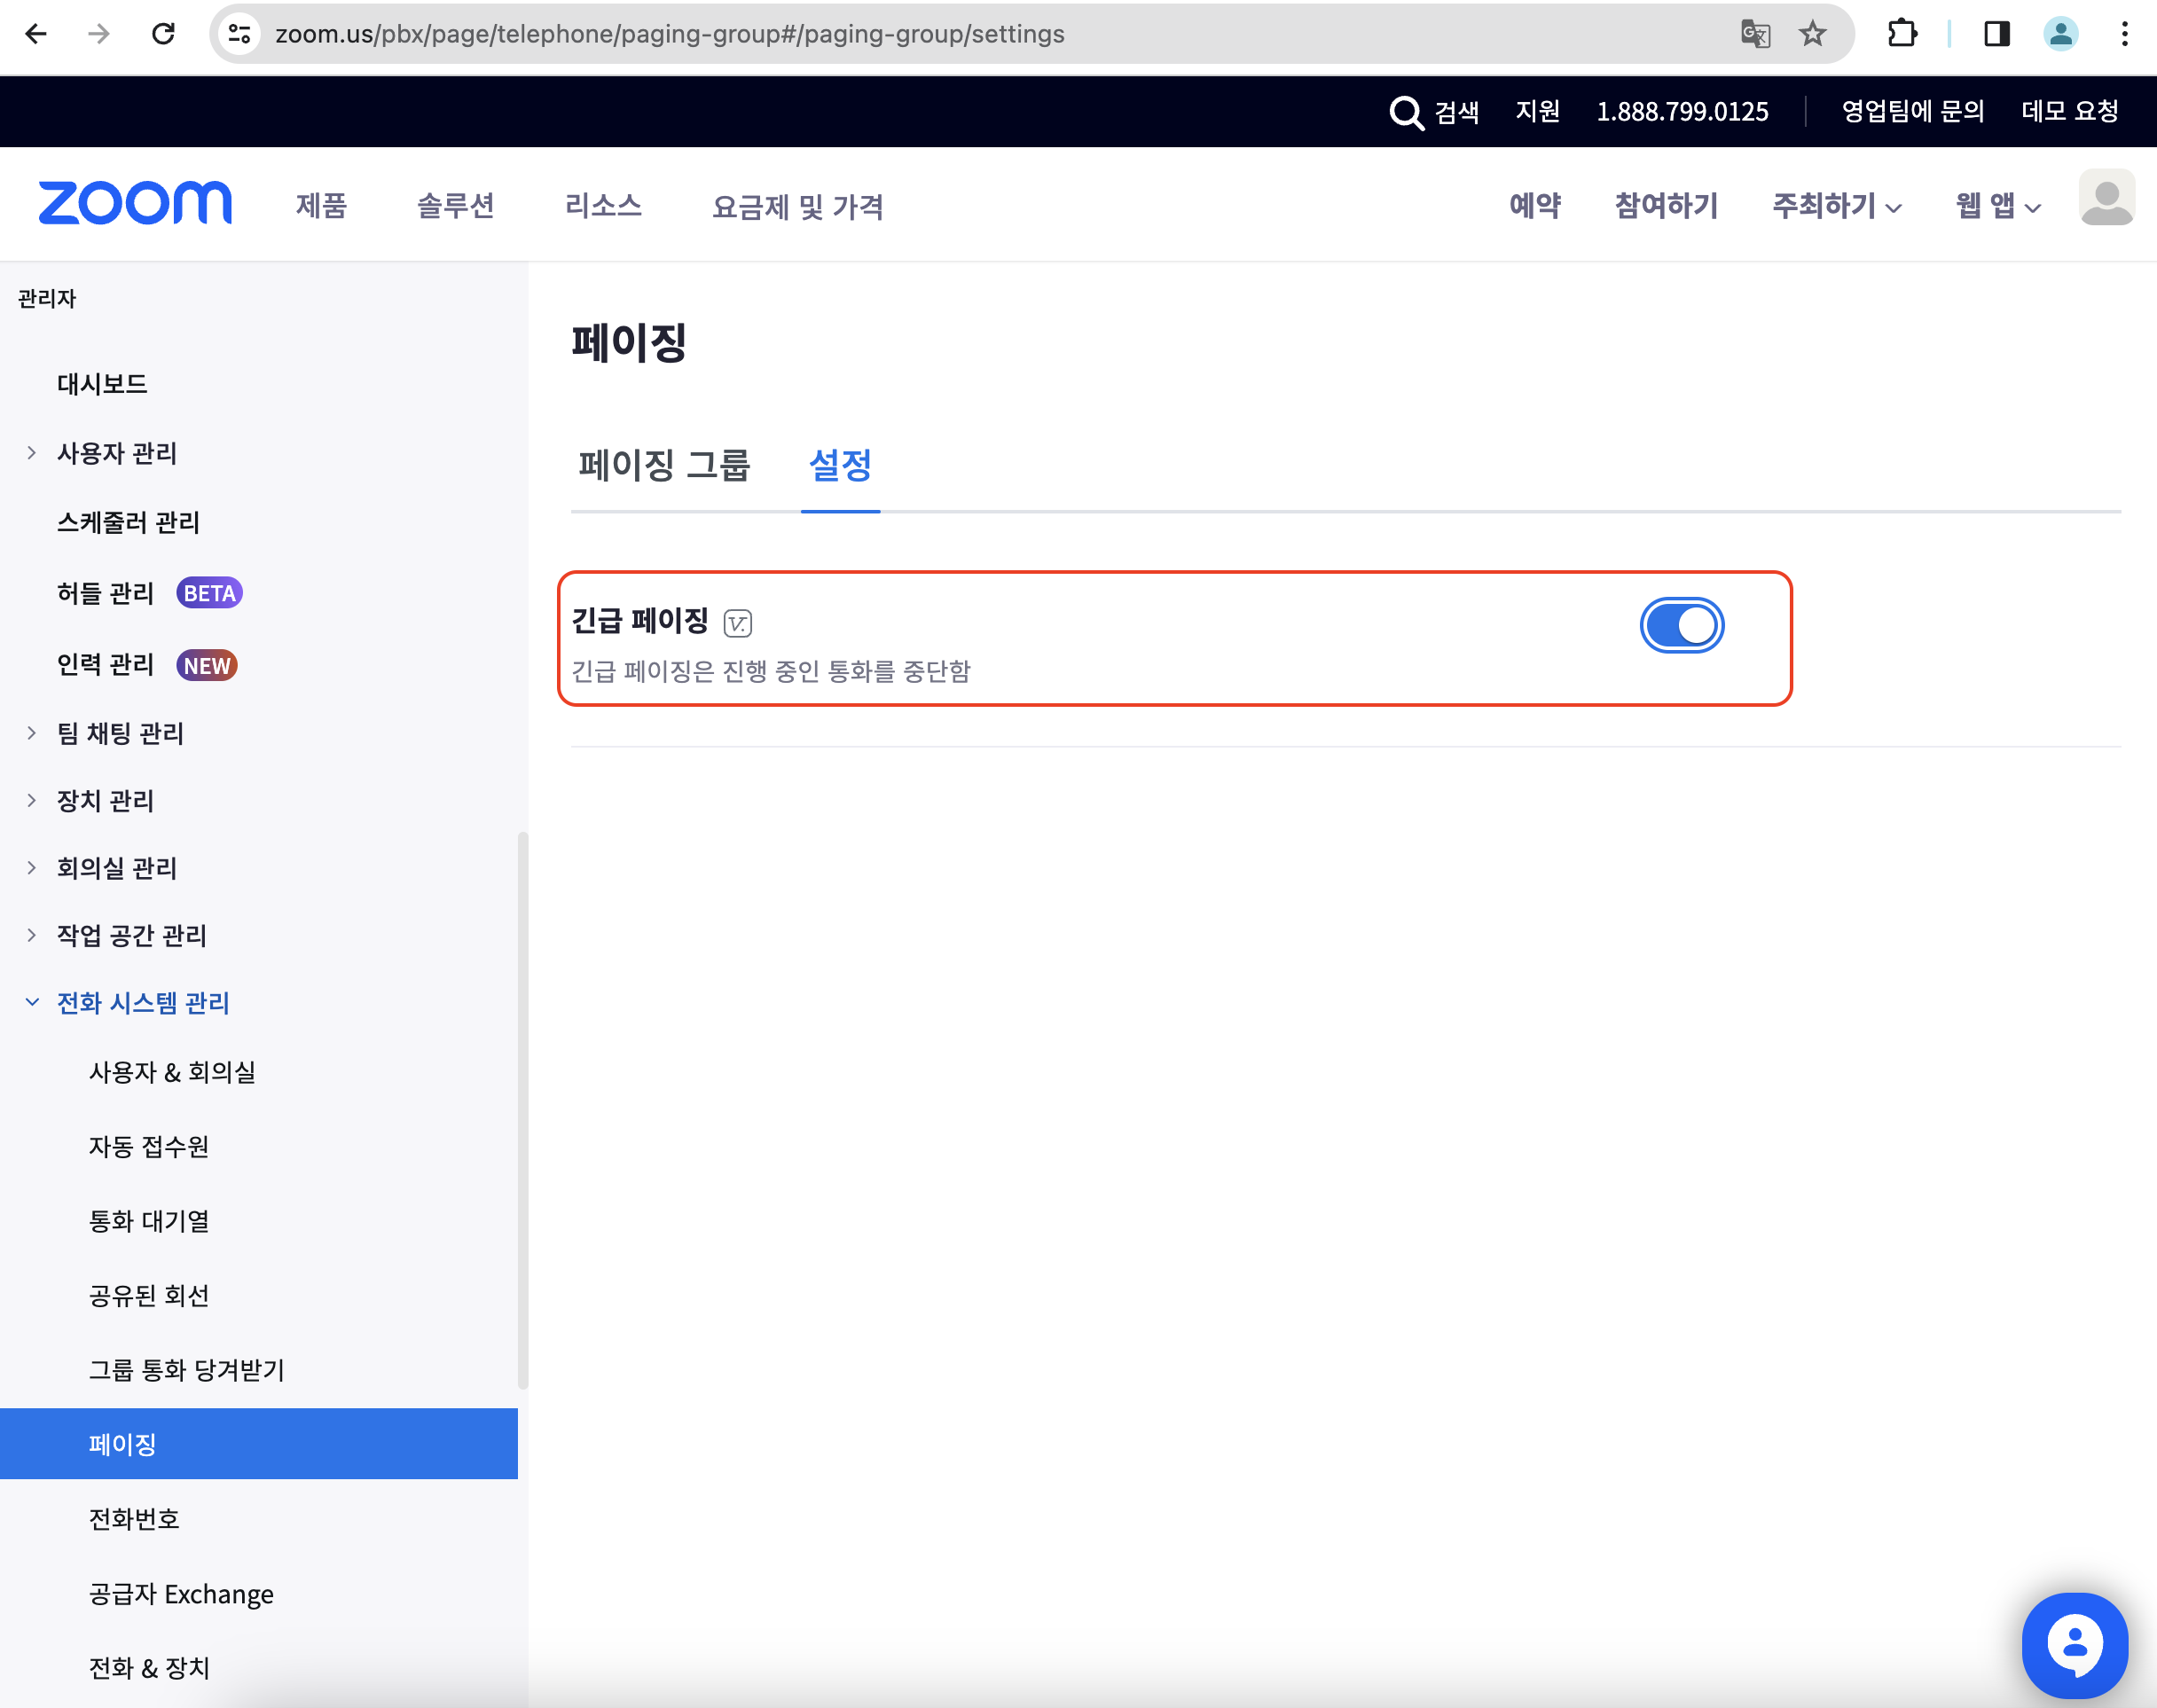The height and width of the screenshot is (1708, 2157).
Task: Open 전화번호 submenu item
Action: coord(134,1519)
